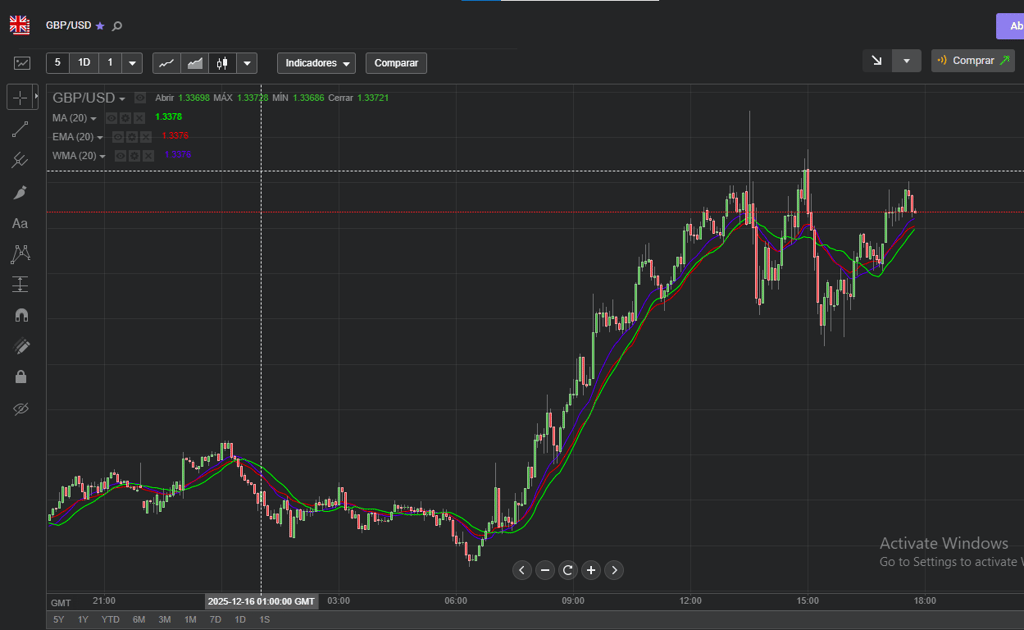Viewport: 1024px width, 630px height.
Task: Open the EMA (20) indicator dropdown
Action: (x=100, y=137)
